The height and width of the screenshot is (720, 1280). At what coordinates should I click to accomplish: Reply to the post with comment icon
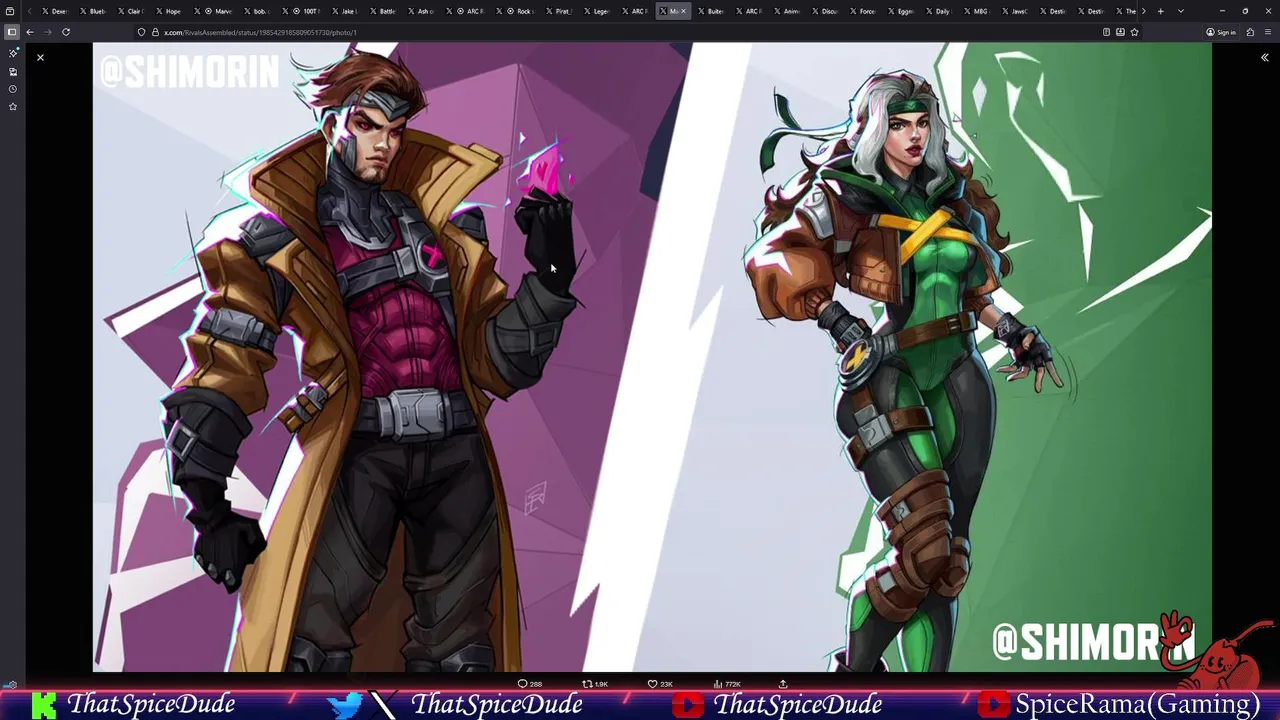tap(522, 684)
